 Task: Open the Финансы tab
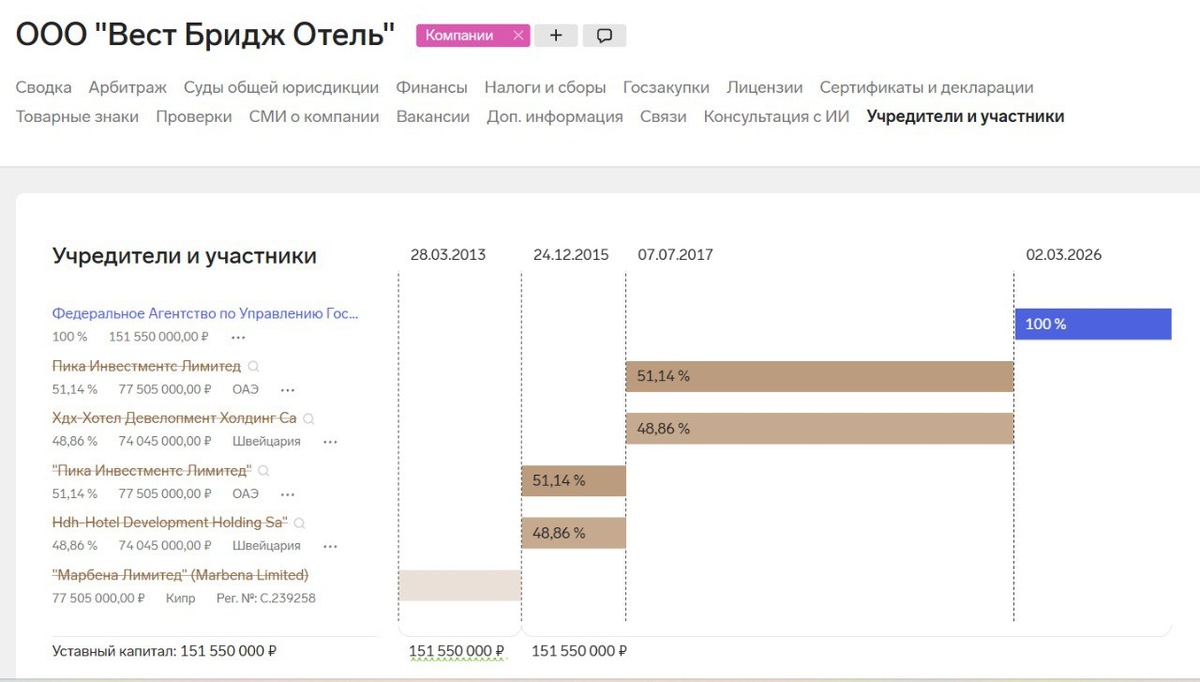pyautogui.click(x=432, y=88)
